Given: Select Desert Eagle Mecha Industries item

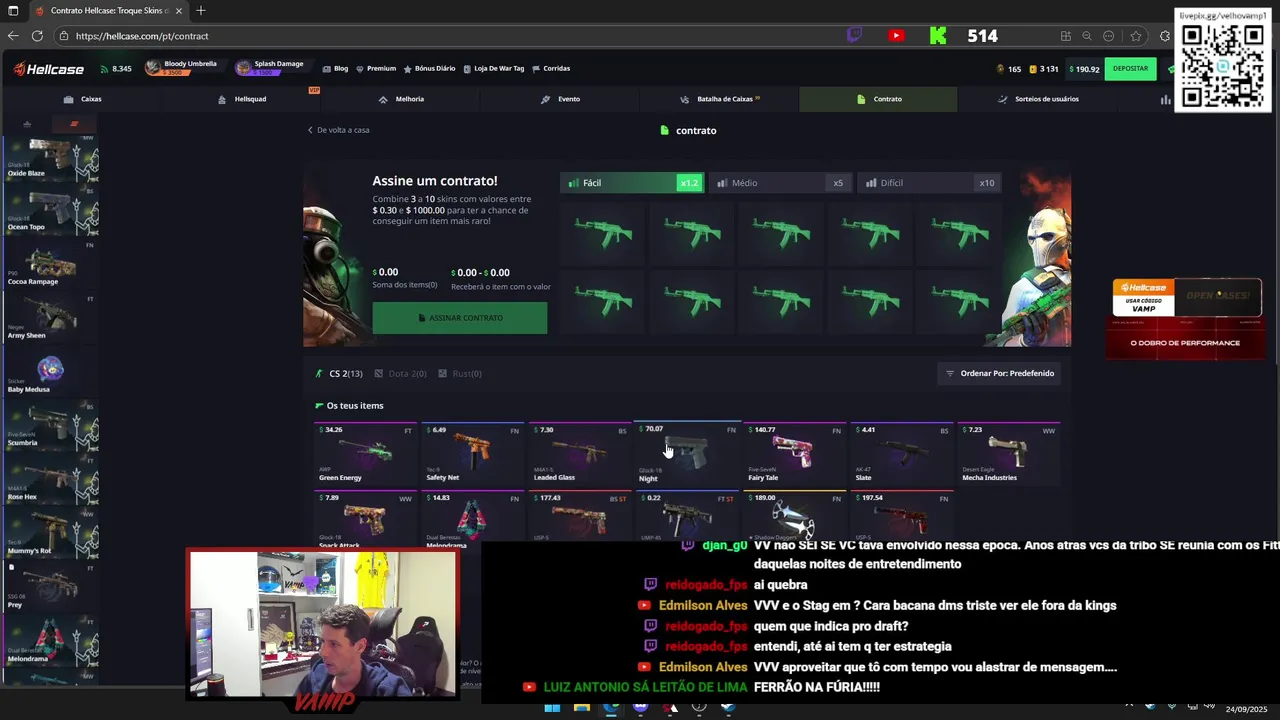Looking at the screenshot, I should 1009,454.
